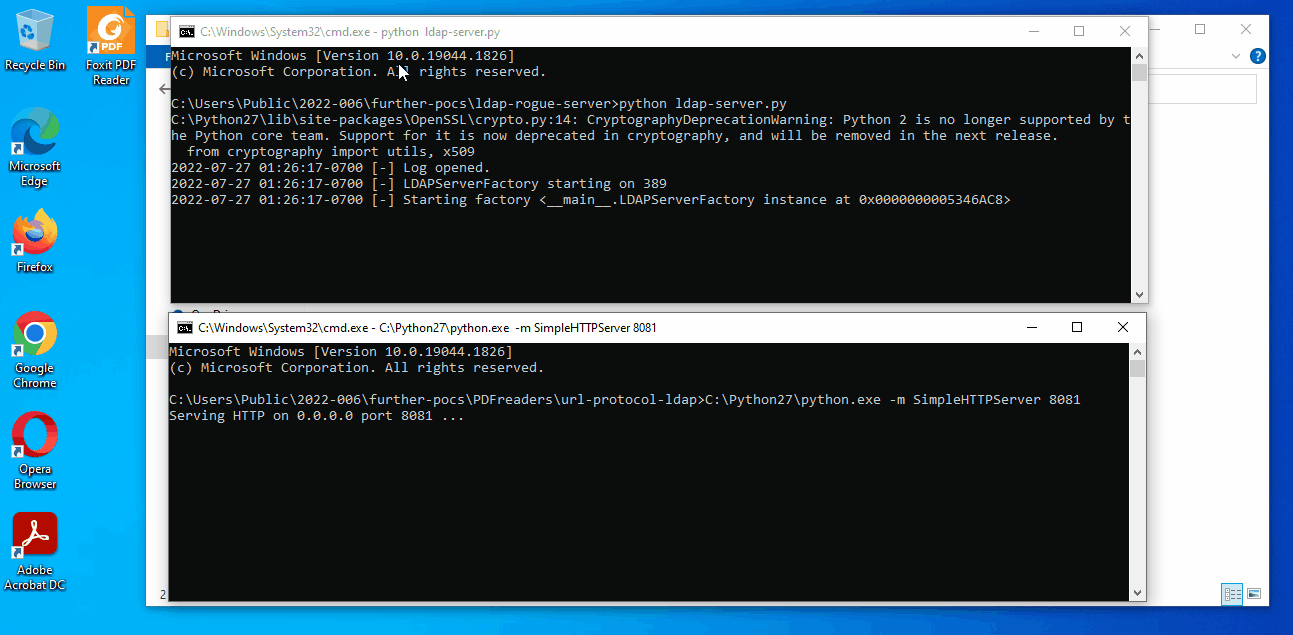Click scroll-up arrow in SimpleHTTPServer cmd window

click(1137, 352)
